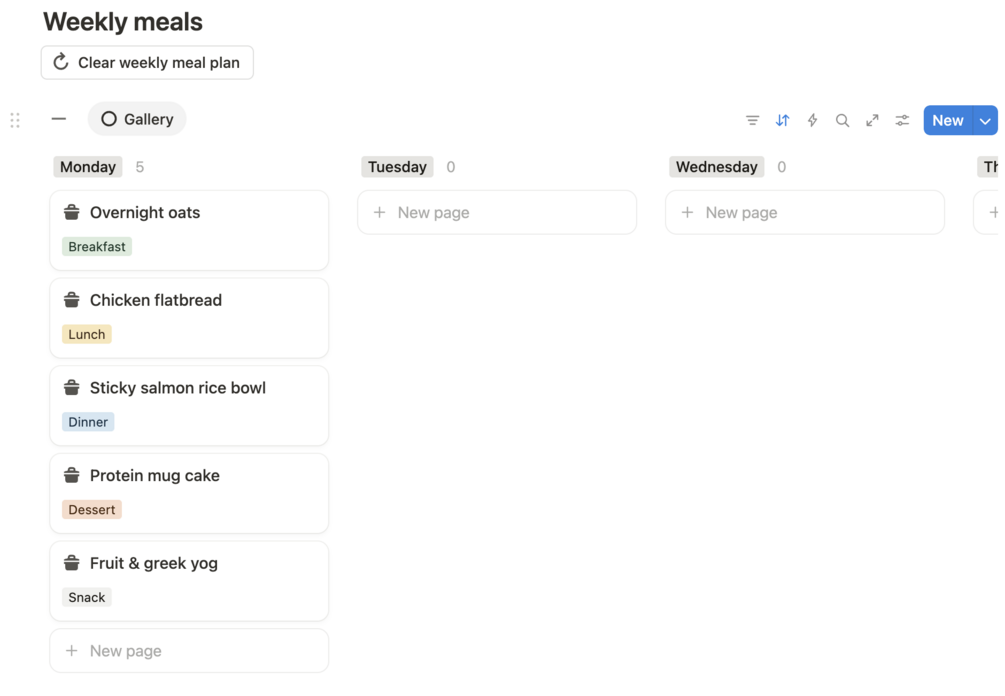1005x696 pixels.
Task: Select the Gallery view tab
Action: (137, 119)
